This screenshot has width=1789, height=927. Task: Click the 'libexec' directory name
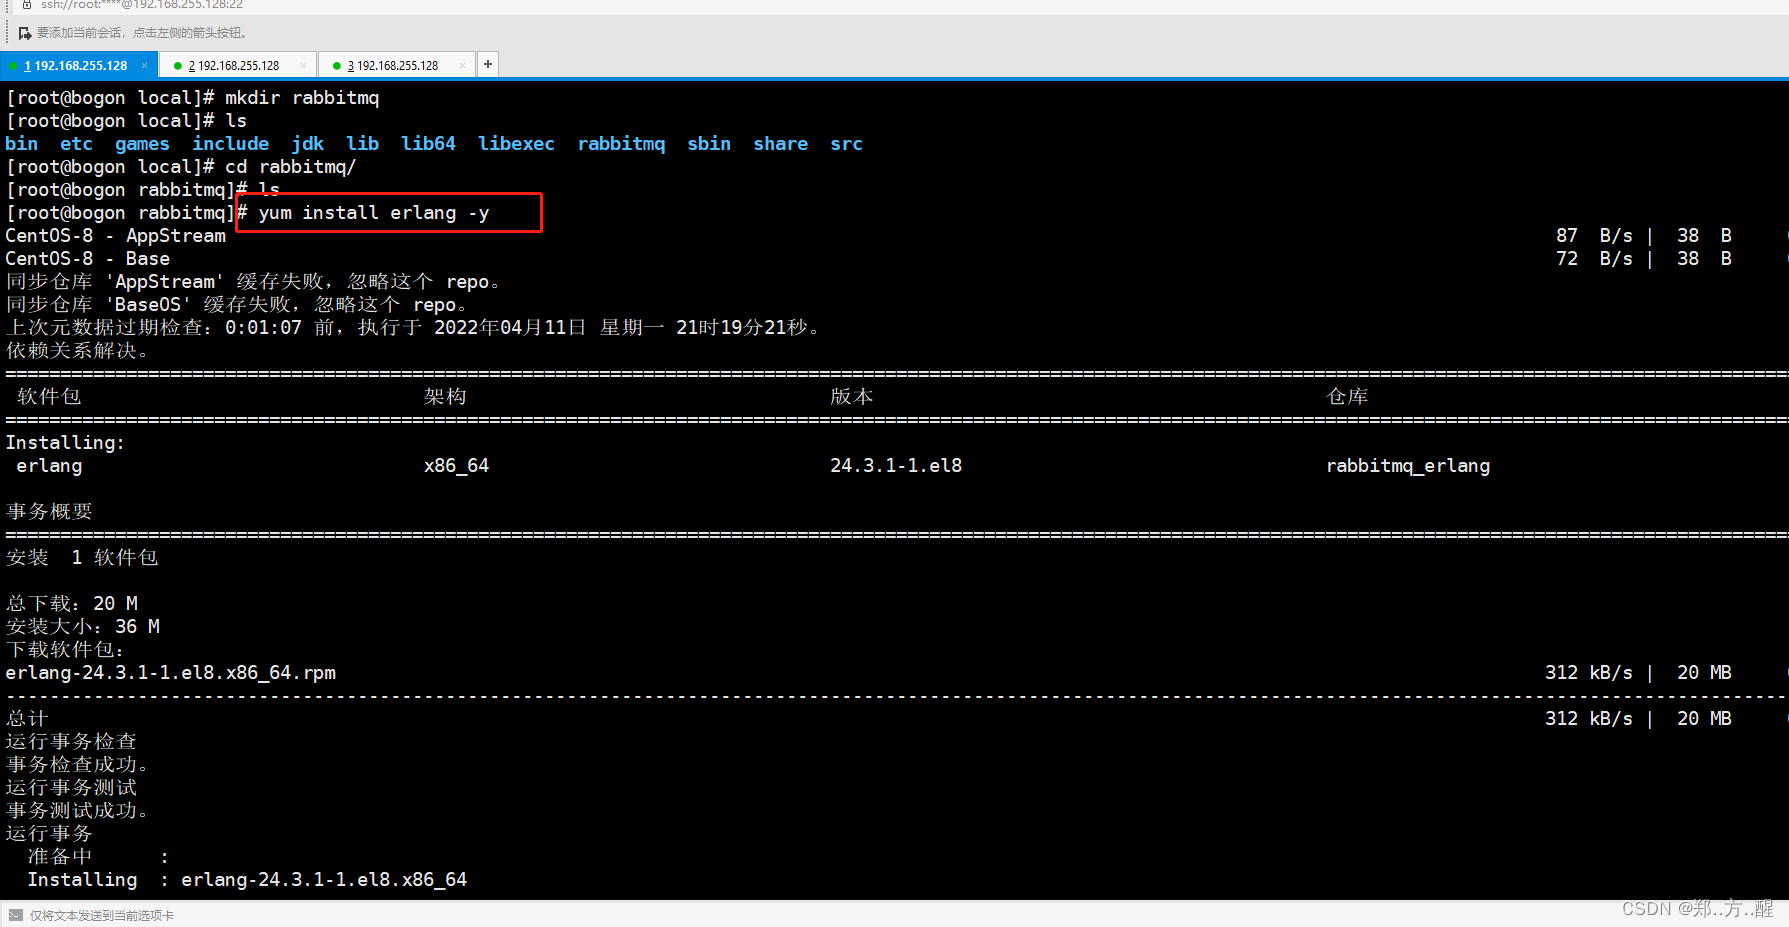click(x=516, y=144)
